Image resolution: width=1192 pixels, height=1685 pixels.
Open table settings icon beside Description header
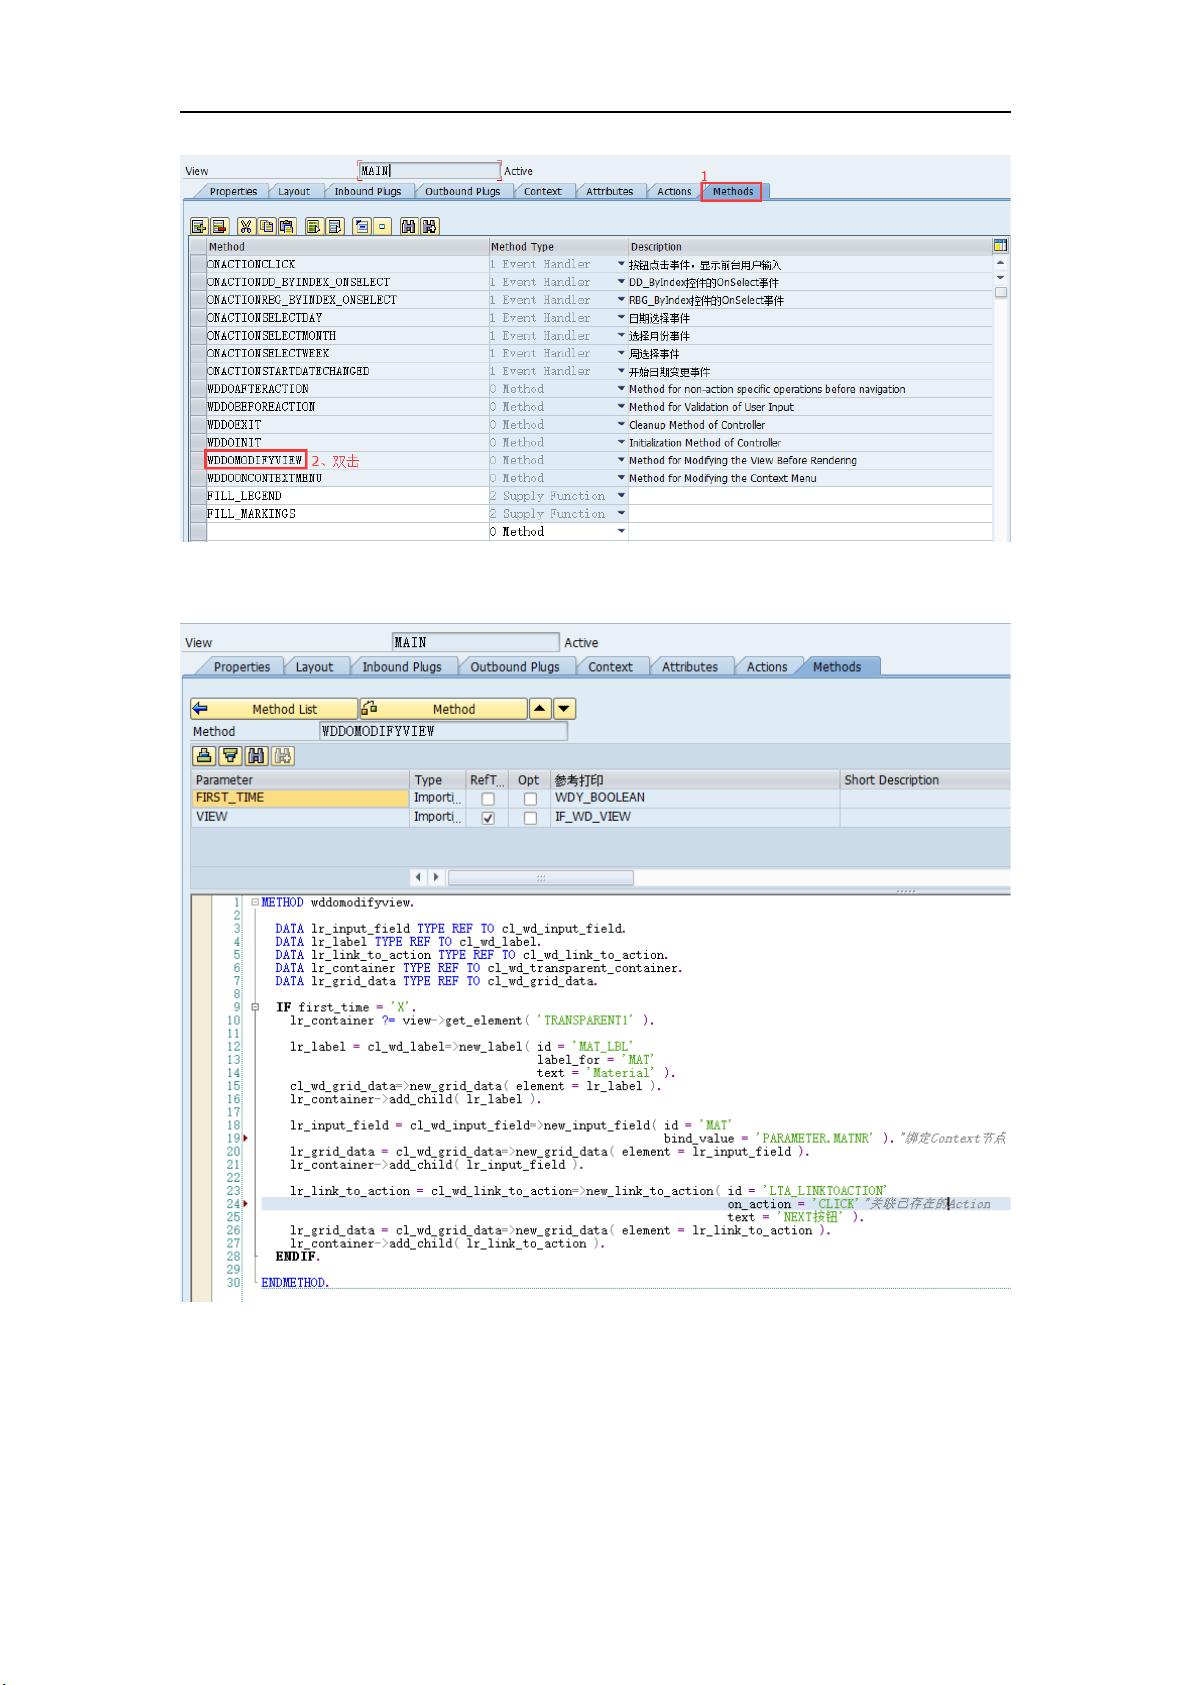pyautogui.click(x=1000, y=246)
